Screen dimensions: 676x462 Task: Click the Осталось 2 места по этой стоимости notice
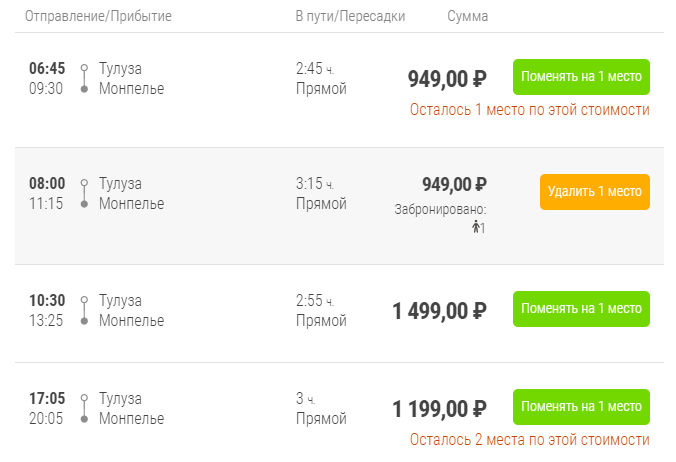coord(529,440)
